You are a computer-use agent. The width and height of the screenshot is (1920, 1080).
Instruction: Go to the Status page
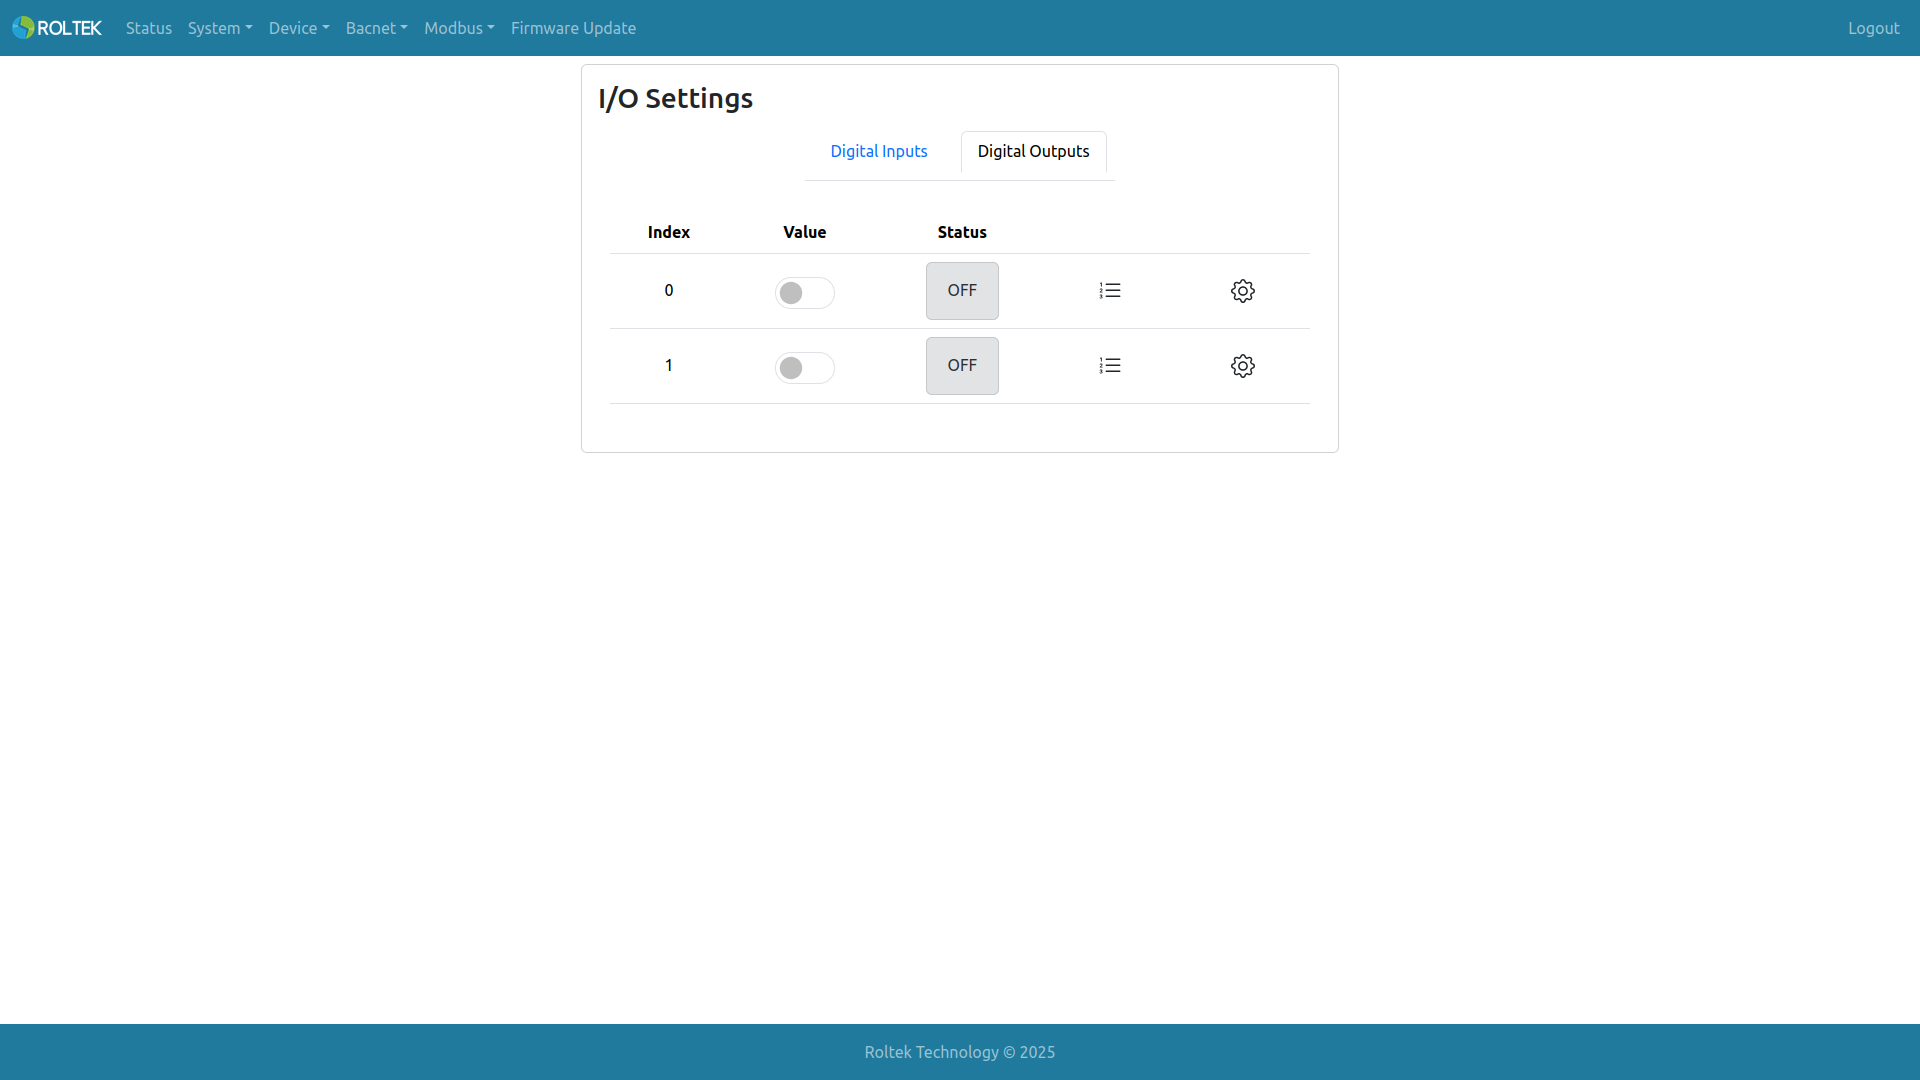[x=149, y=28]
